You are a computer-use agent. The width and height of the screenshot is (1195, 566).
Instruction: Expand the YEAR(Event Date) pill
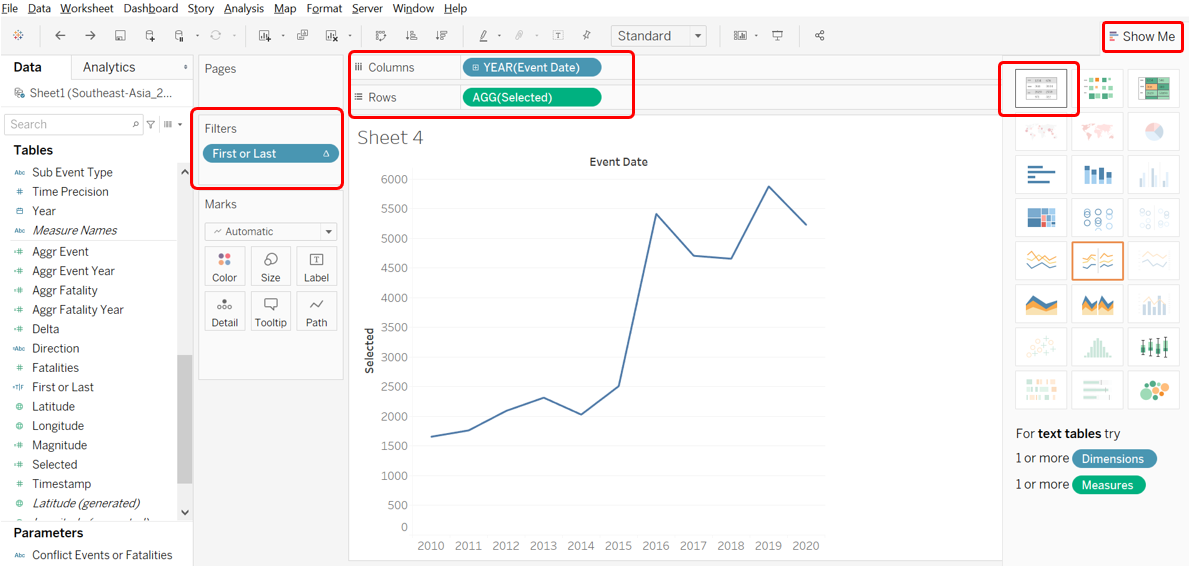point(475,68)
